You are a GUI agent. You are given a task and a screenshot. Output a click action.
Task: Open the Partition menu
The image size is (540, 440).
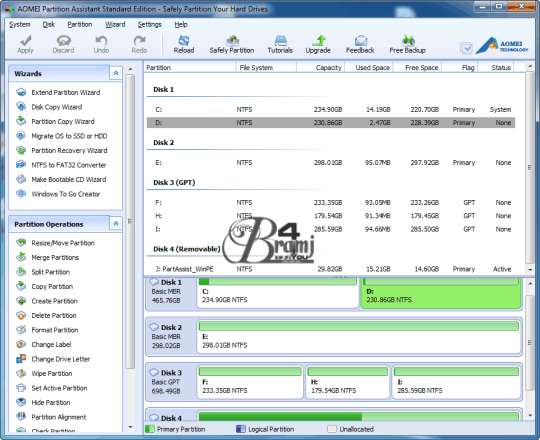point(80,24)
